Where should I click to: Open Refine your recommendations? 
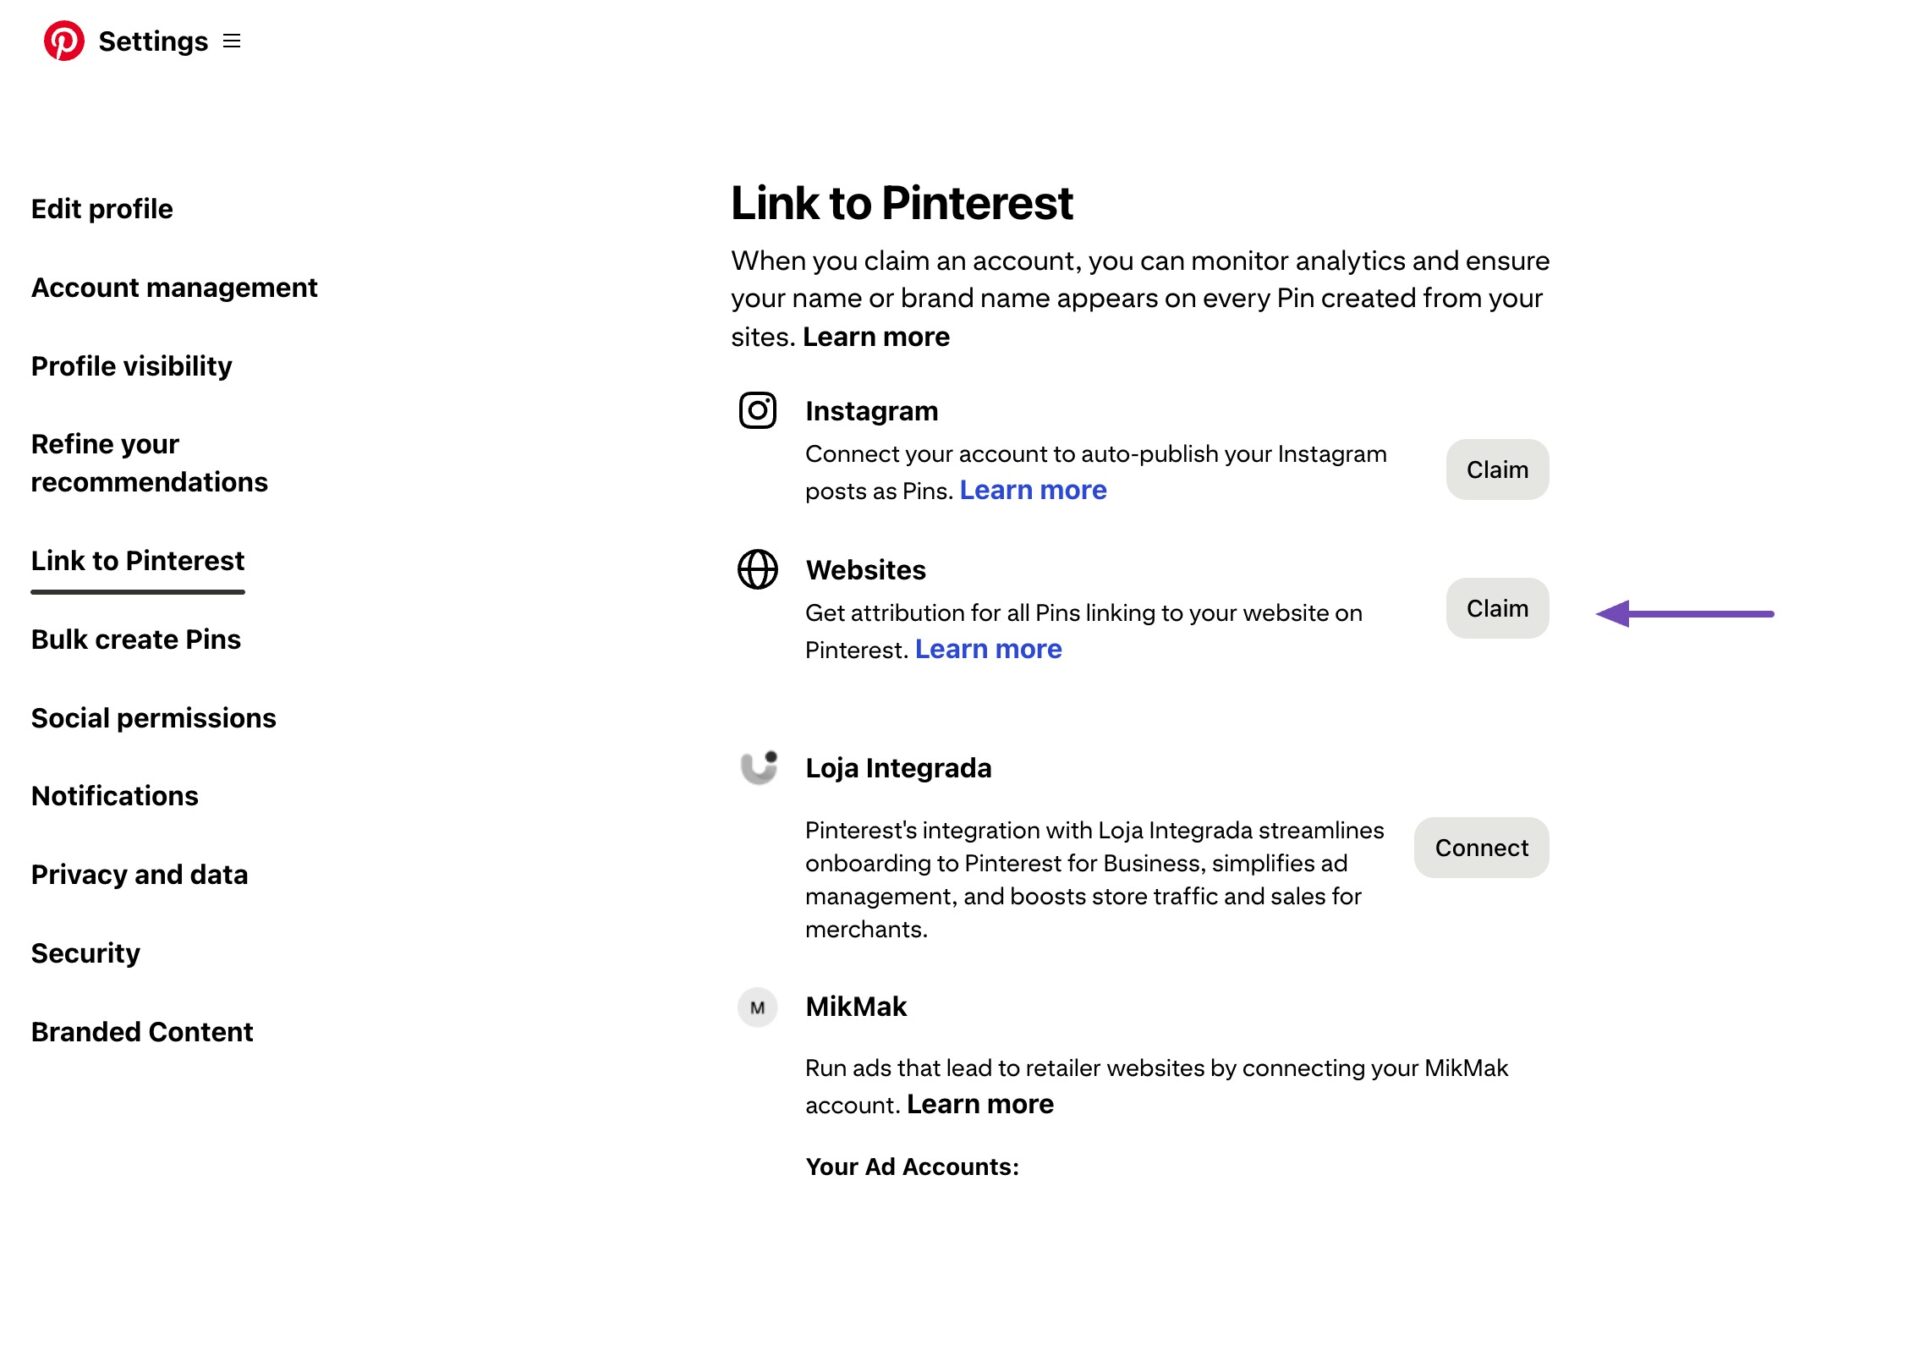click(x=150, y=462)
